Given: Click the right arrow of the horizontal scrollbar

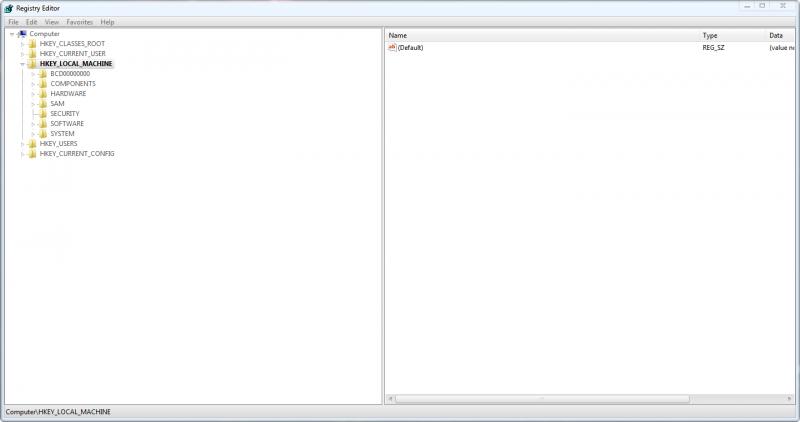Looking at the screenshot, I should point(789,399).
